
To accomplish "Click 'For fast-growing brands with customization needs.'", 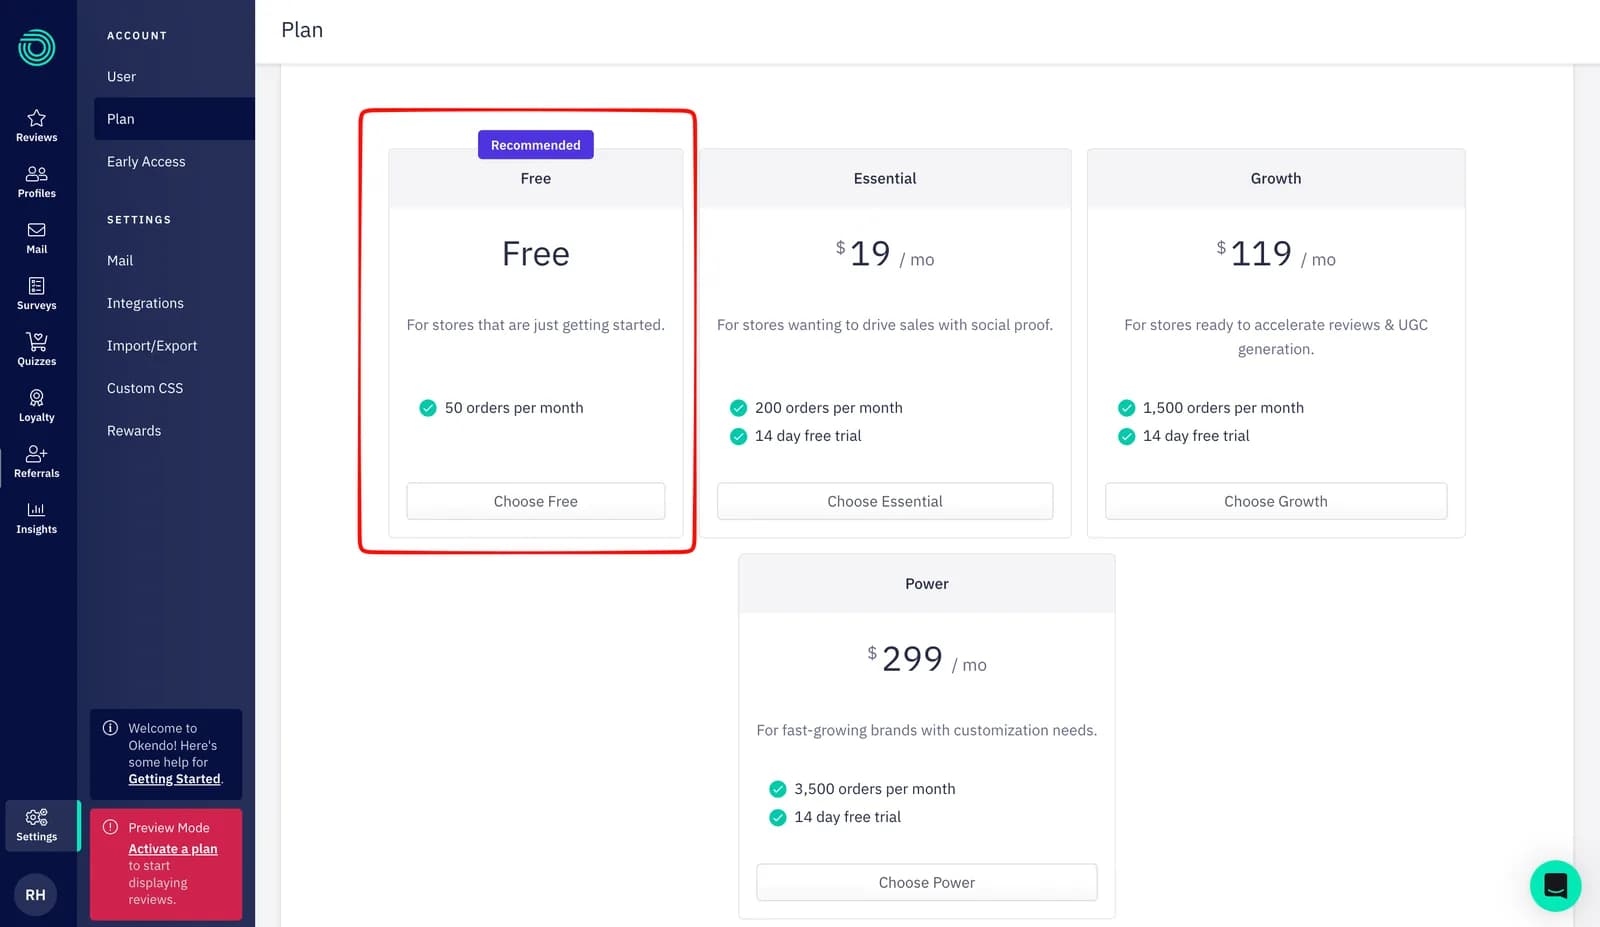I will (x=927, y=730).
